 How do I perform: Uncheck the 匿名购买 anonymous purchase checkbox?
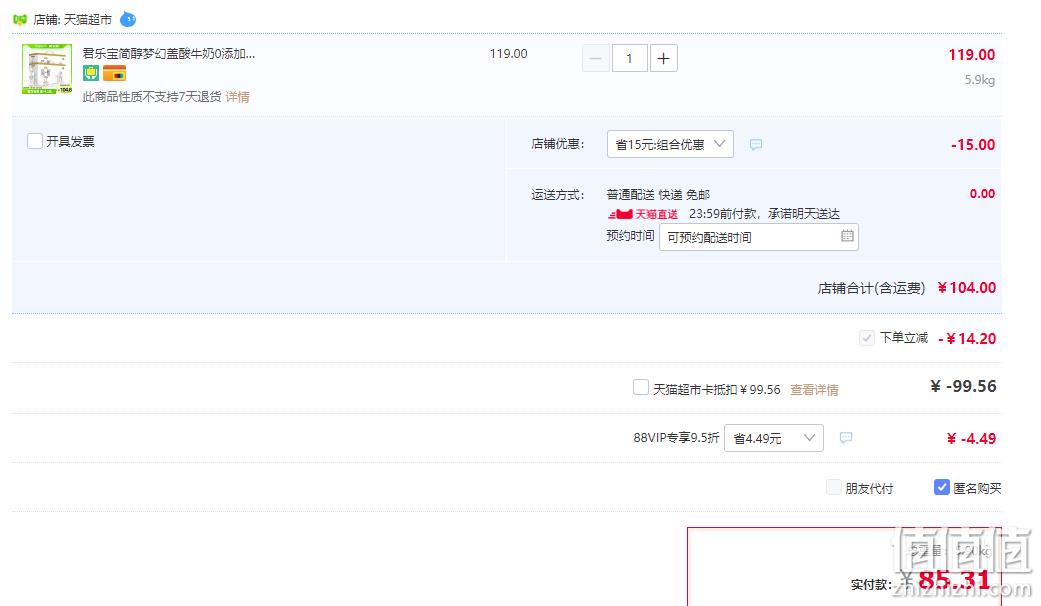tap(941, 487)
